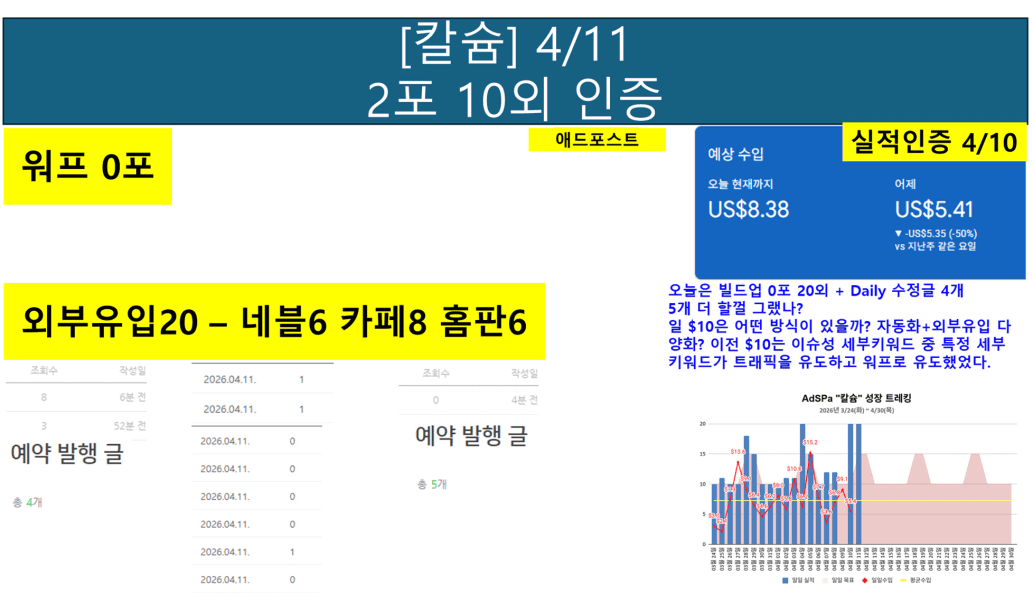Screen dimensions: 1033x594
Task: Click the blue 일일 실적 legend square
Action: 785,580
